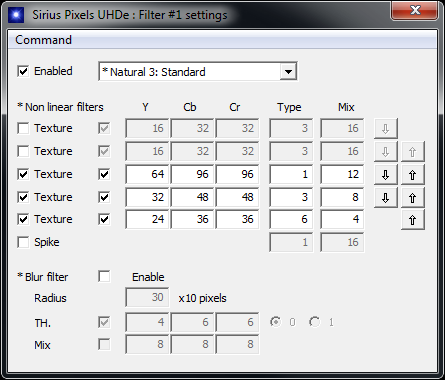445x380 pixels.
Task: Click the Type field in the Y 32 enabled row
Action: click(291, 197)
